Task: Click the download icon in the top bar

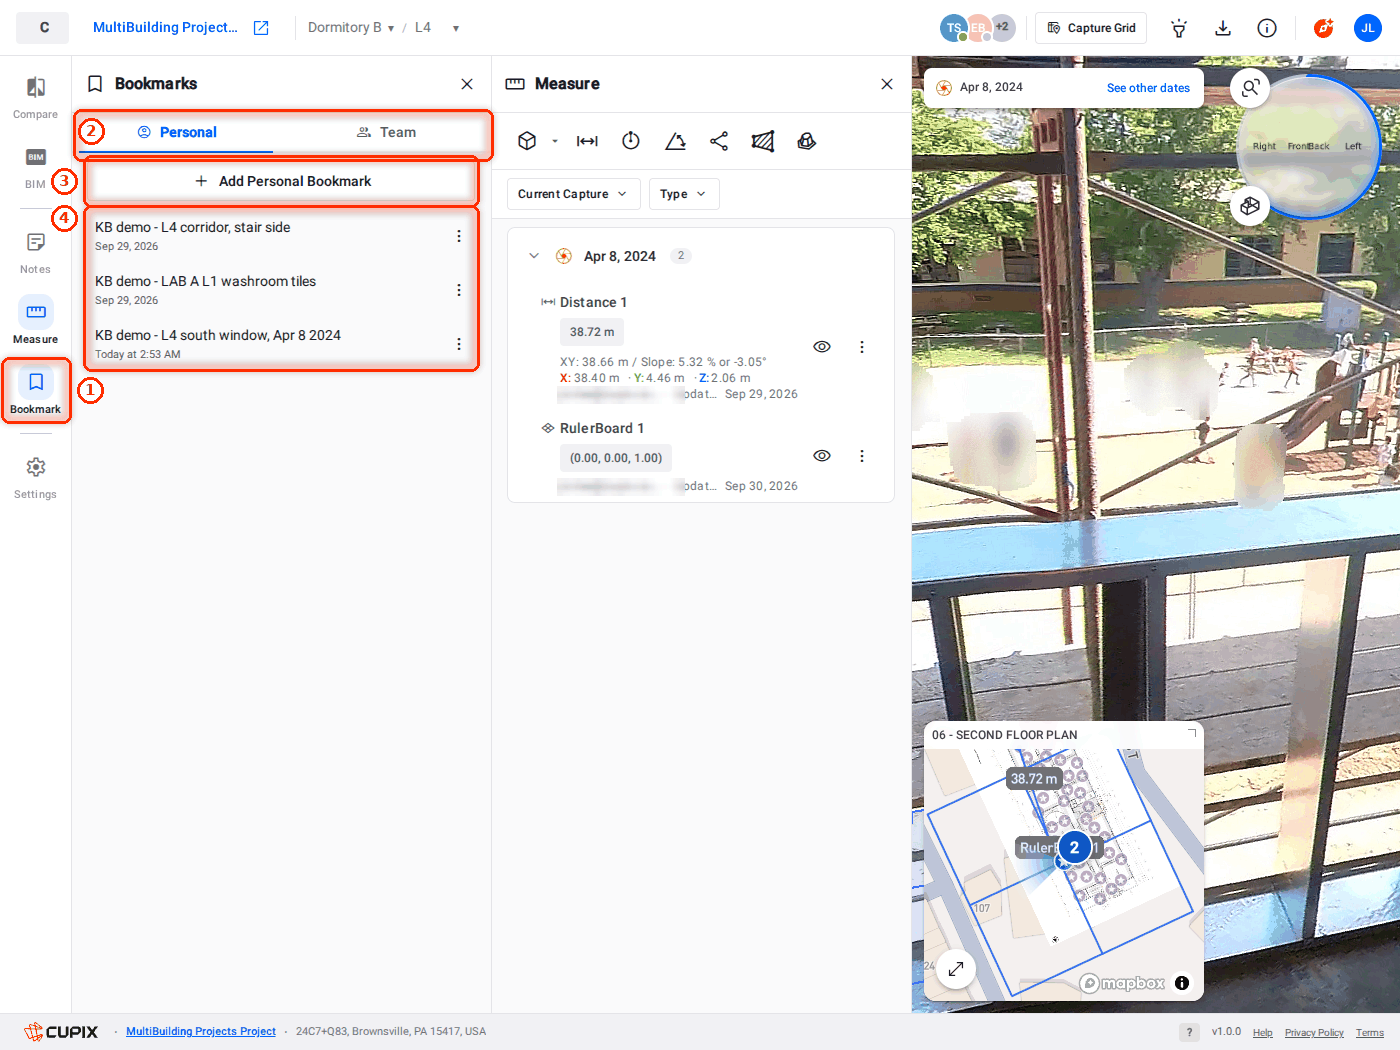Action: coord(1223,28)
